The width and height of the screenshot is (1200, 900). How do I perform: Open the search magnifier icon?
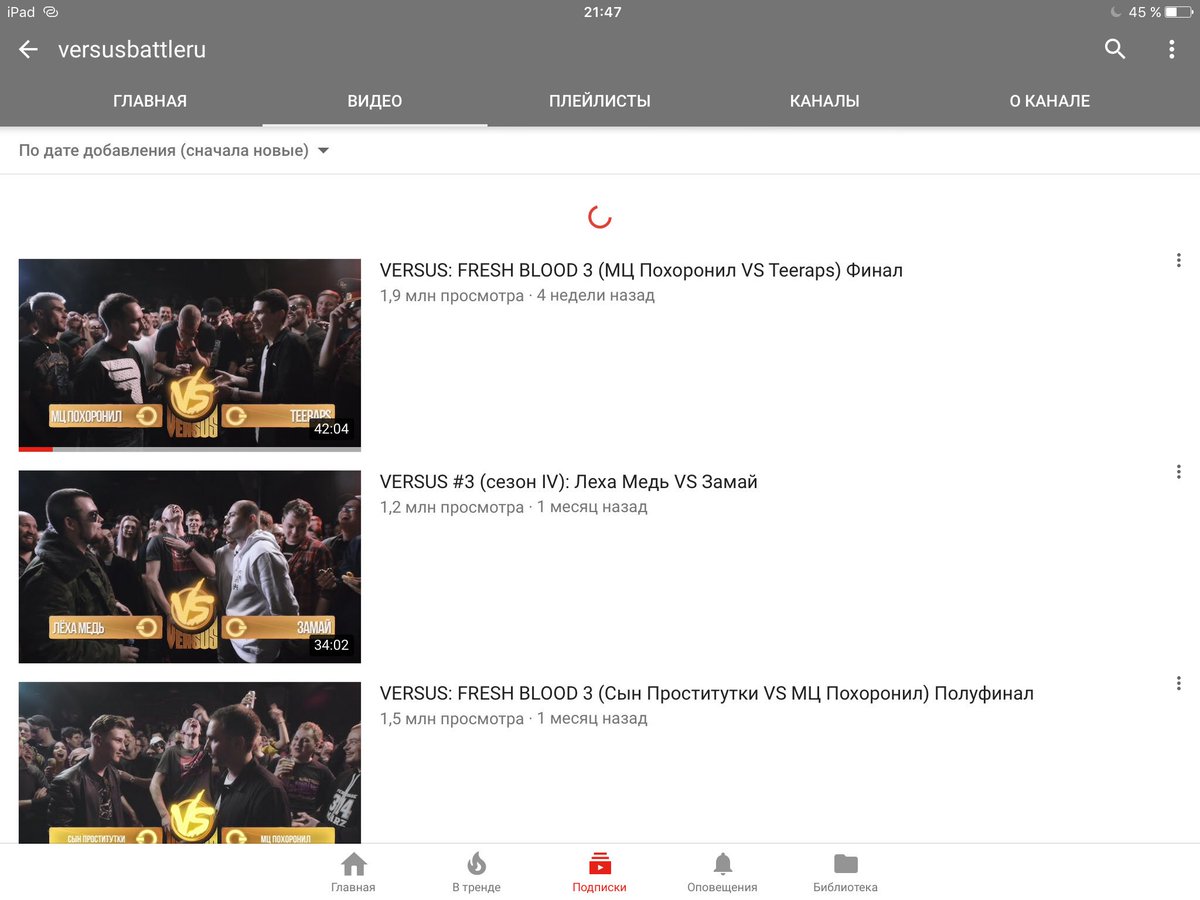point(1115,49)
